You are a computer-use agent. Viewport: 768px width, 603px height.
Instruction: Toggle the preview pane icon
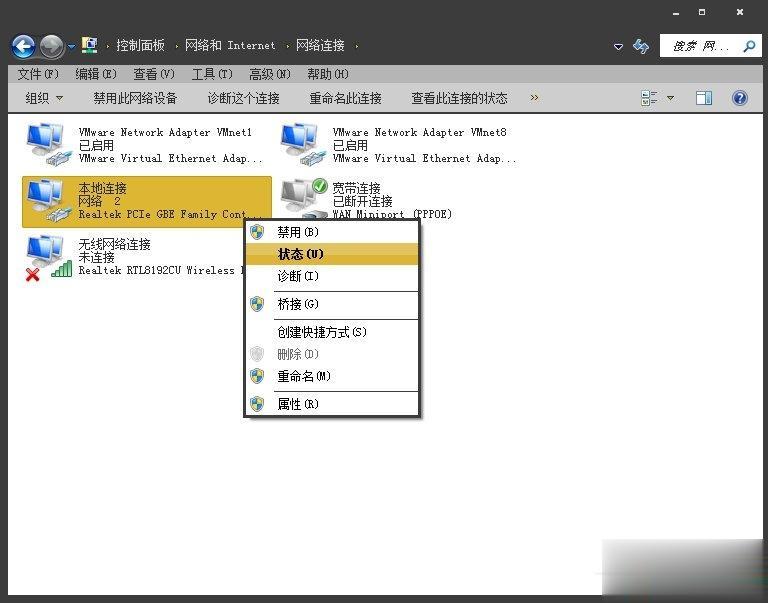704,98
